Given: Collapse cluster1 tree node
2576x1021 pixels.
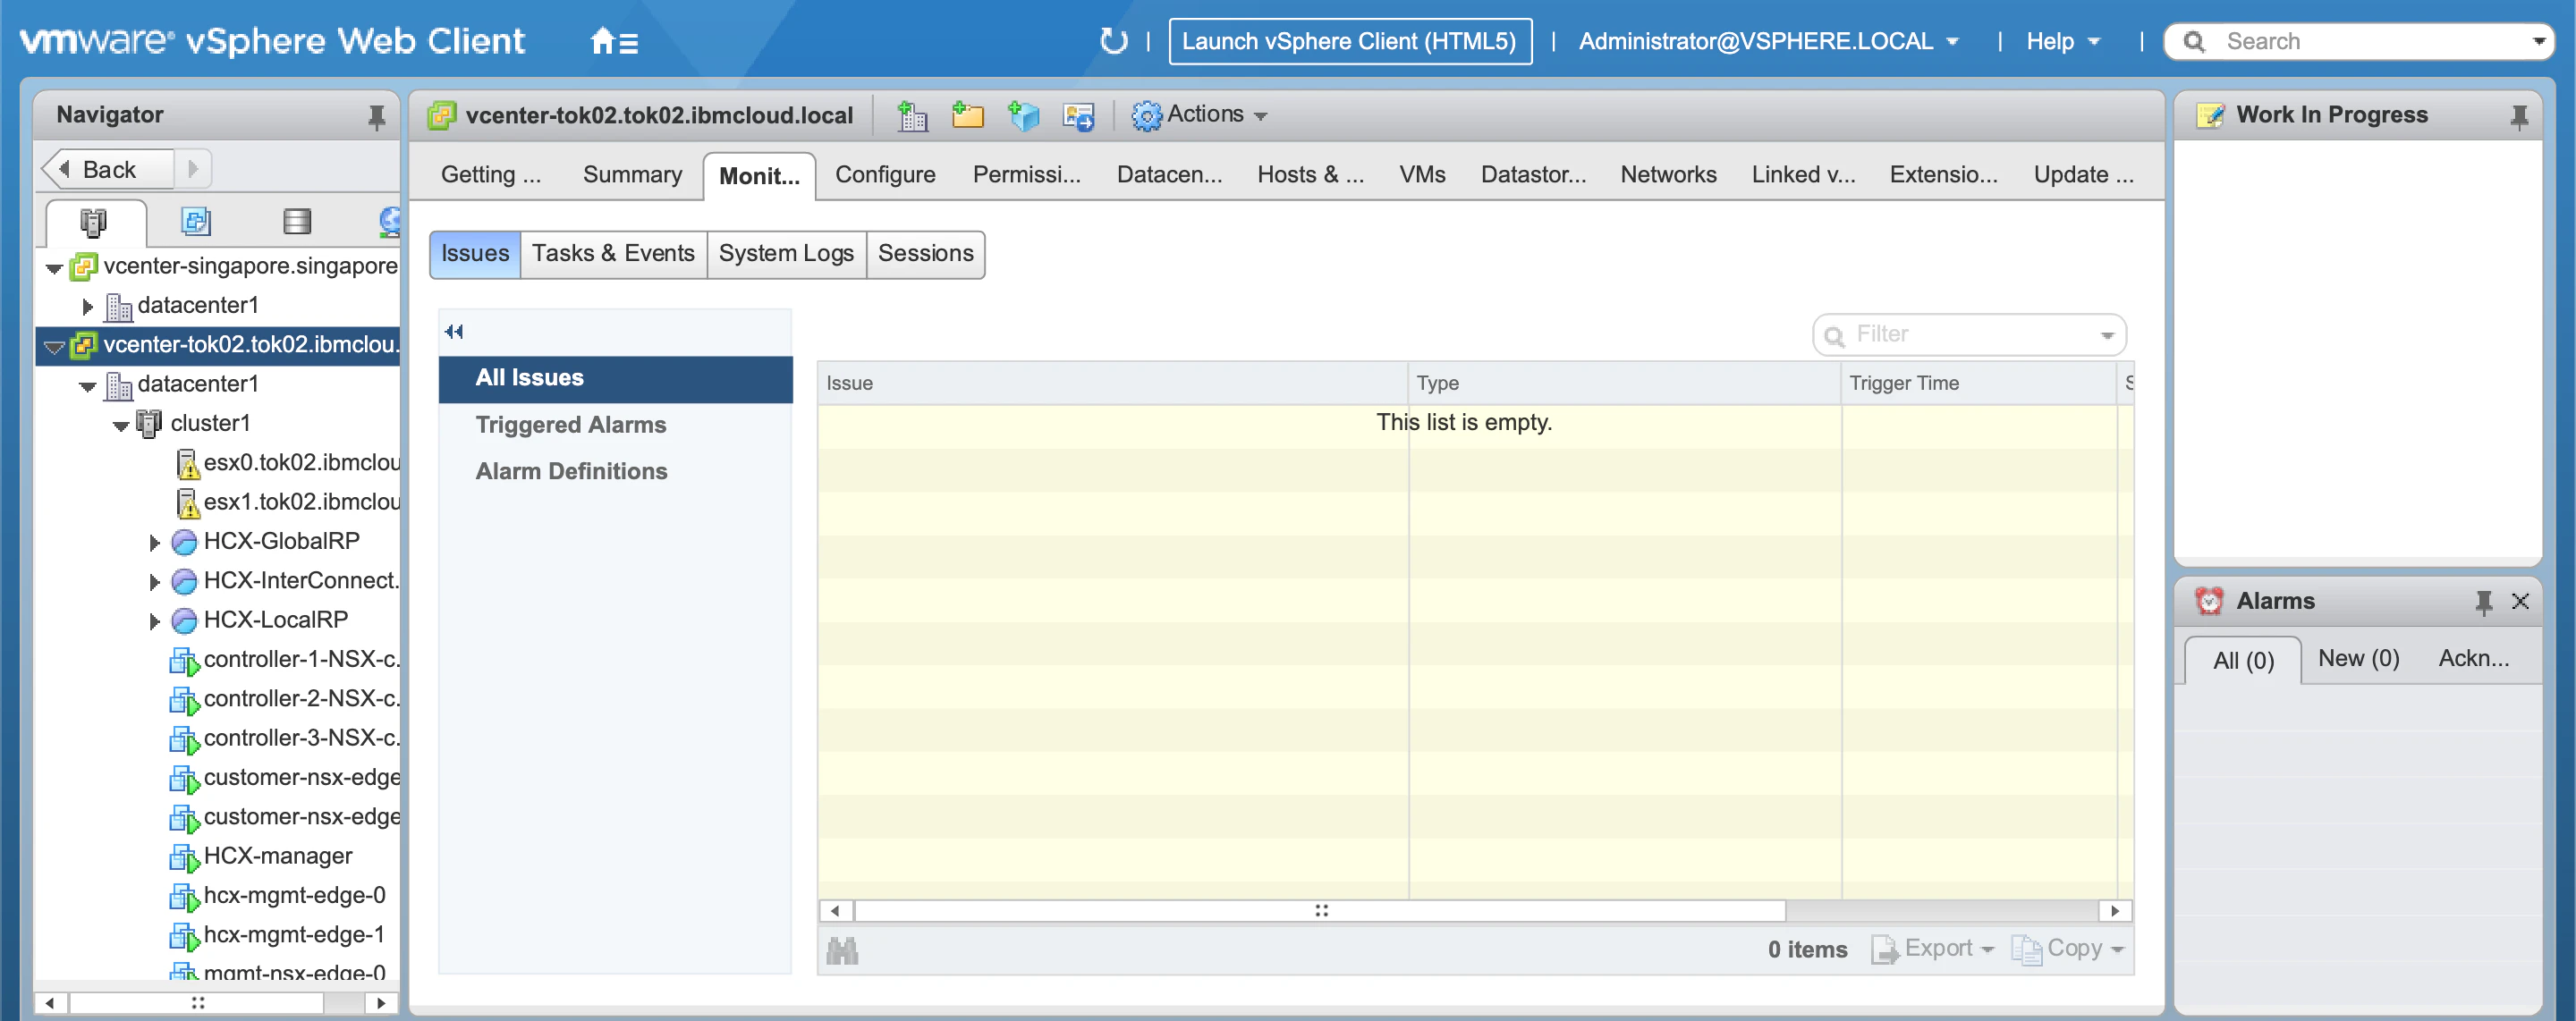Looking at the screenshot, I should coord(121,425).
